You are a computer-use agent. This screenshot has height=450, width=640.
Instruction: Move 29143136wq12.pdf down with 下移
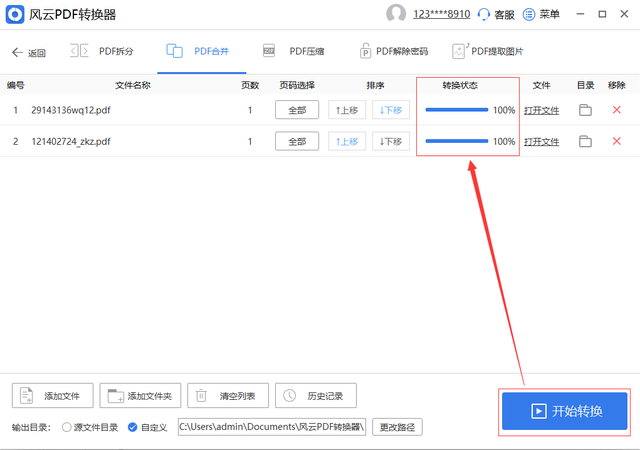(x=391, y=110)
